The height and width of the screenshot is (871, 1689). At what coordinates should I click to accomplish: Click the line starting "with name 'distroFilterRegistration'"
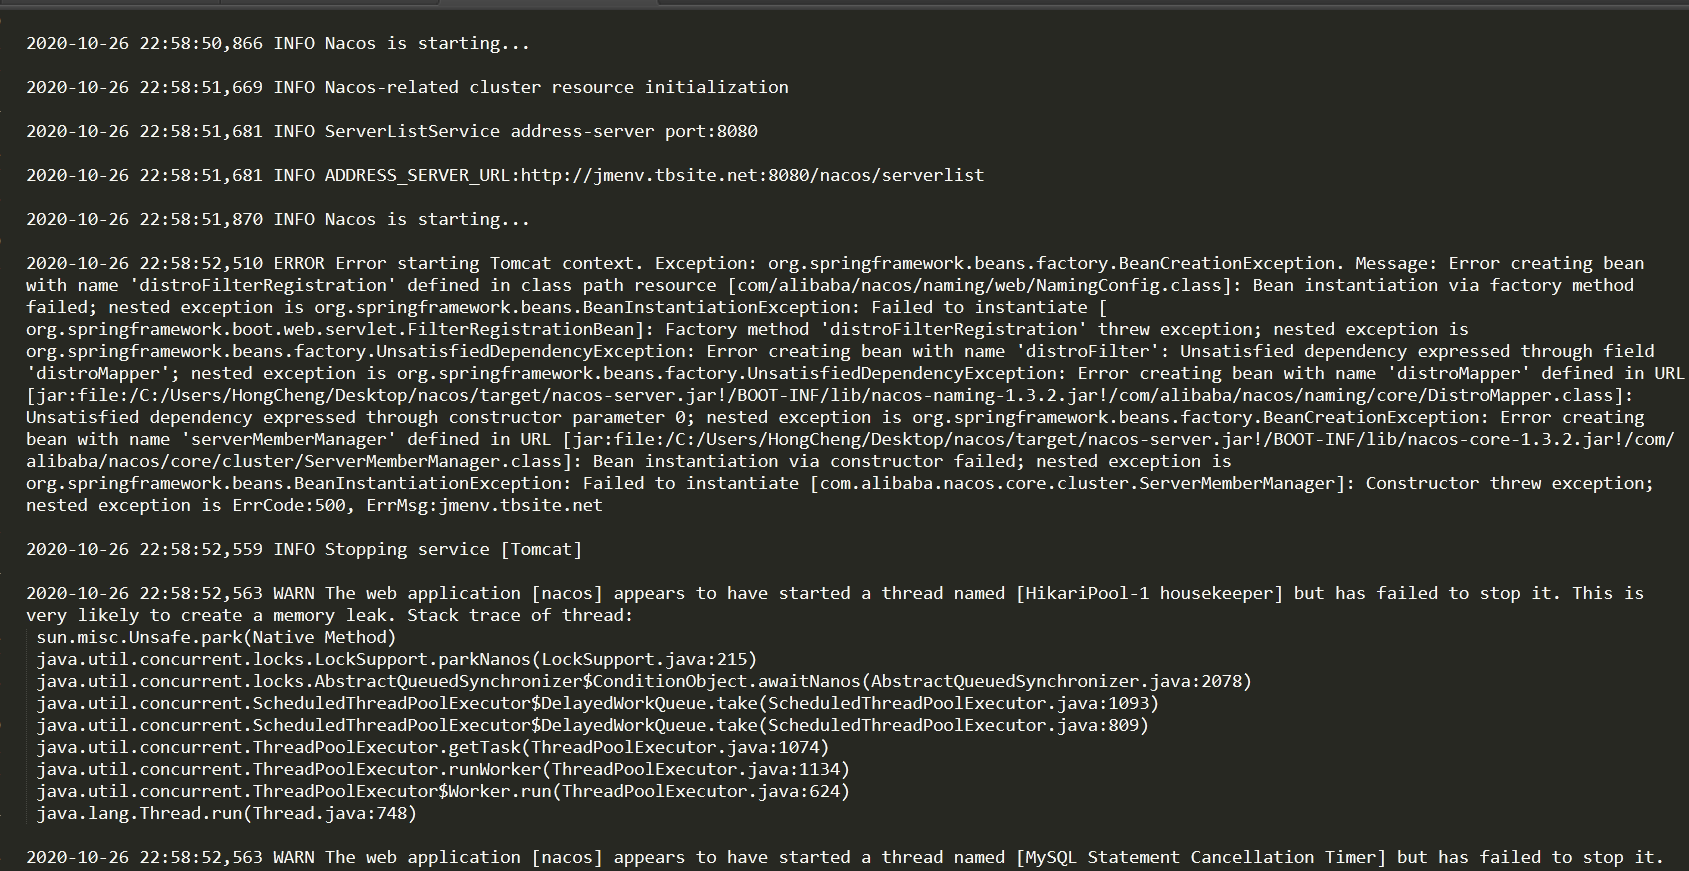pyautogui.click(x=830, y=285)
